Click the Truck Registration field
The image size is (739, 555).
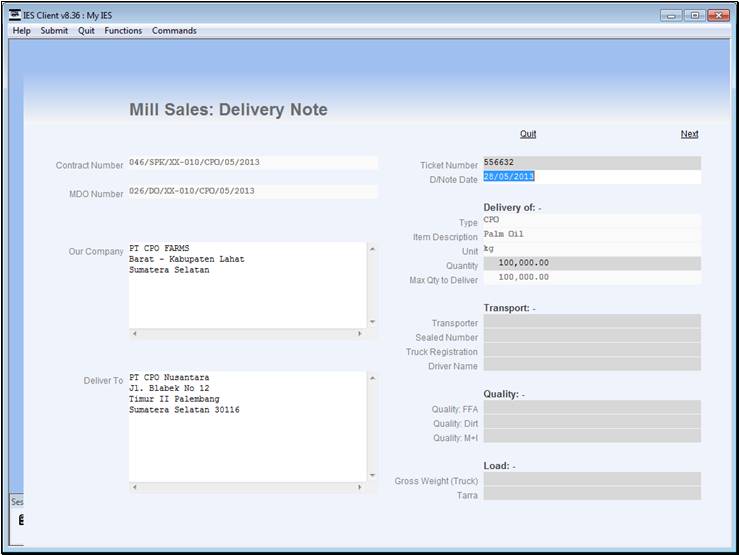tap(592, 350)
